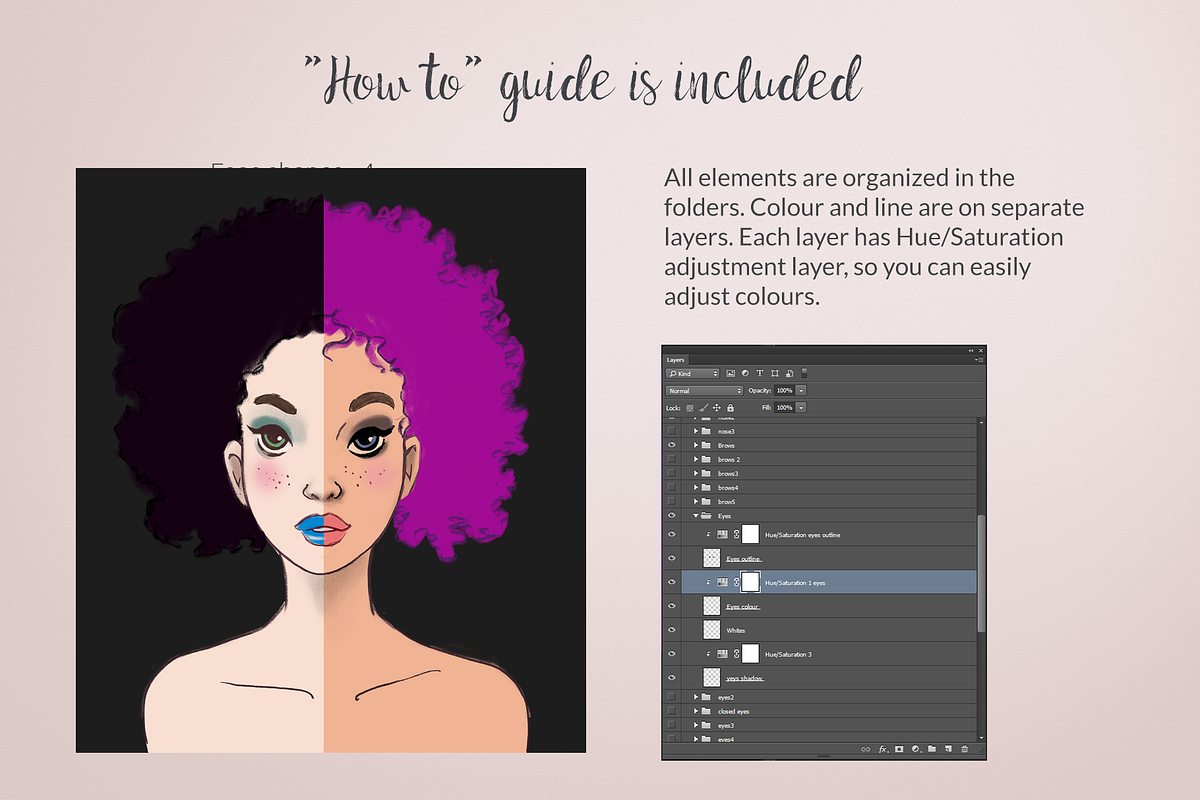
Task: Select the eyes3 group
Action: [829, 725]
